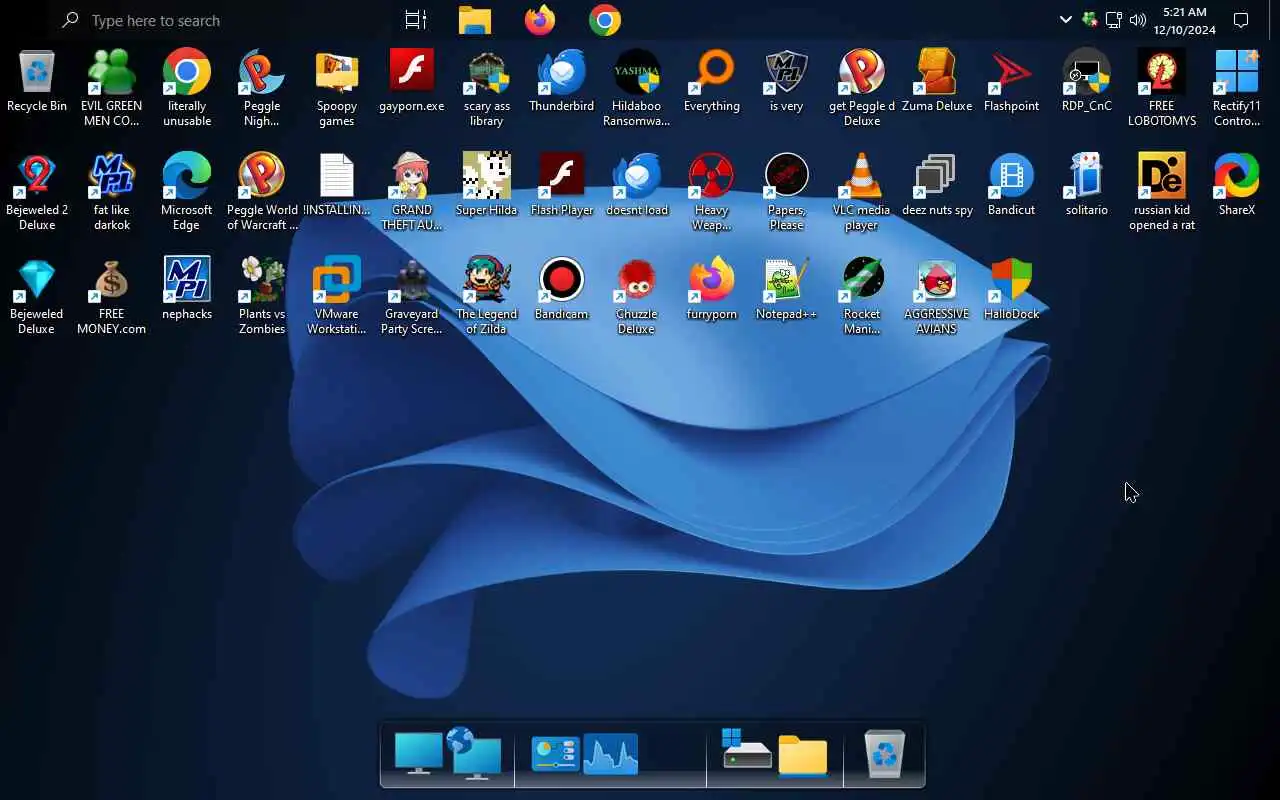1280x800 pixels.
Task: Open the VMware Workstati... shortcut
Action: [337, 296]
